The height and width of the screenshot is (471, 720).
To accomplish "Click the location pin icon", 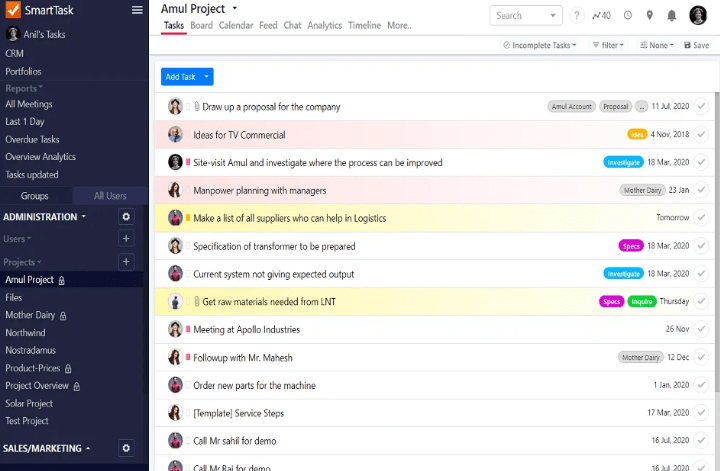I will [649, 16].
